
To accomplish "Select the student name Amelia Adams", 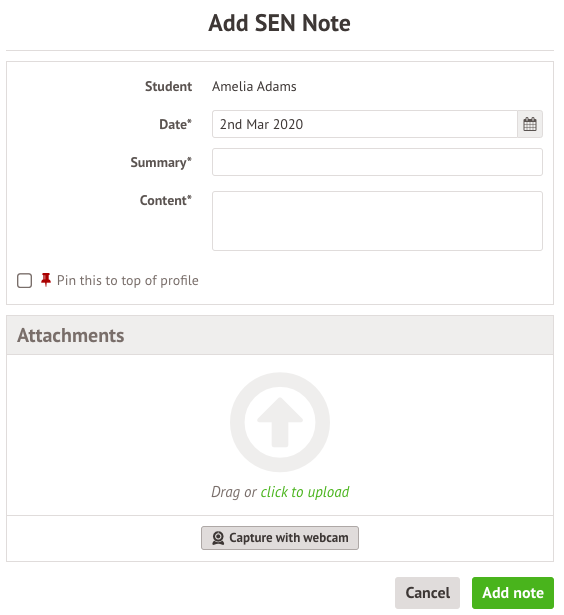I will 254,86.
